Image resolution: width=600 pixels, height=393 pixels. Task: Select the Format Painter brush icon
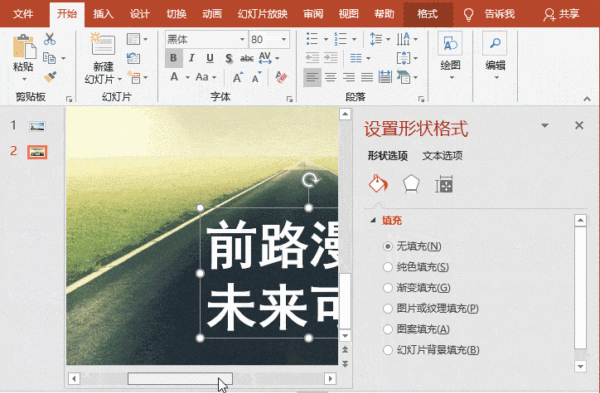tap(50, 77)
